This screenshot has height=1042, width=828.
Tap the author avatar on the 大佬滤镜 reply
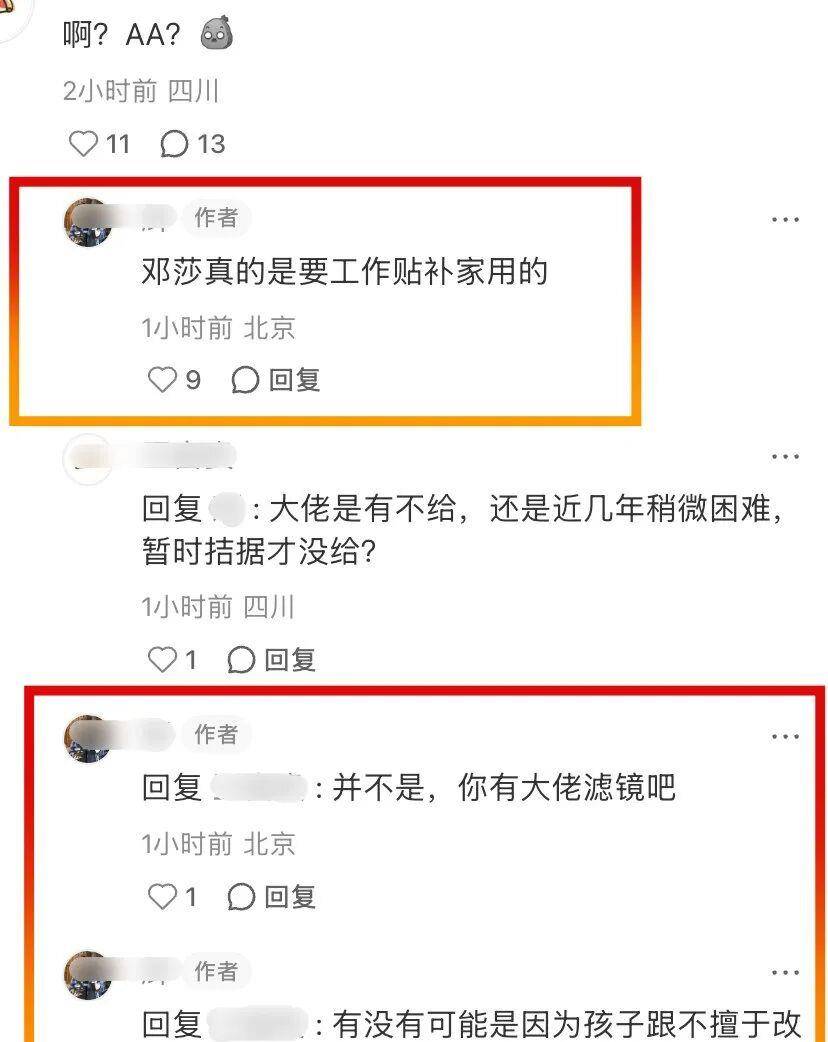[x=88, y=738]
